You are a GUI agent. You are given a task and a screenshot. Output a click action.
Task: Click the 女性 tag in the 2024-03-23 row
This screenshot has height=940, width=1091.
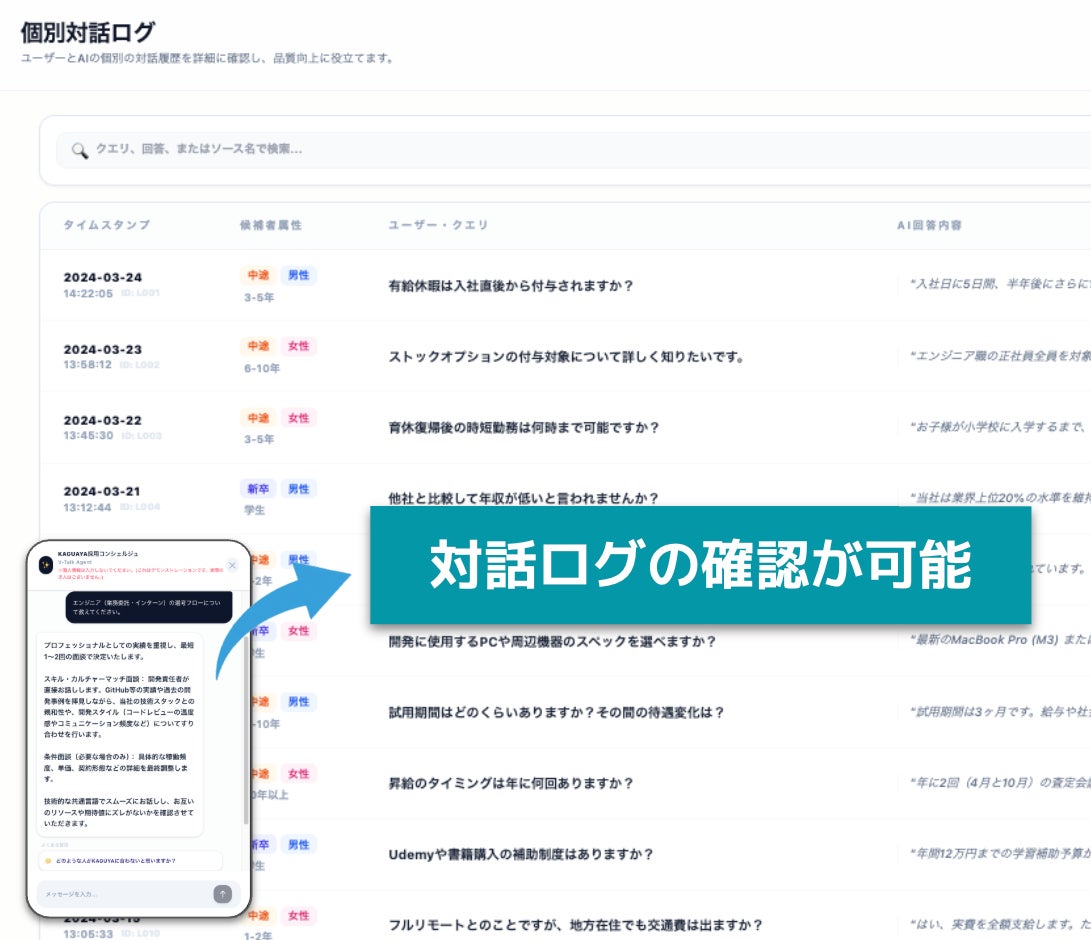tap(298, 346)
